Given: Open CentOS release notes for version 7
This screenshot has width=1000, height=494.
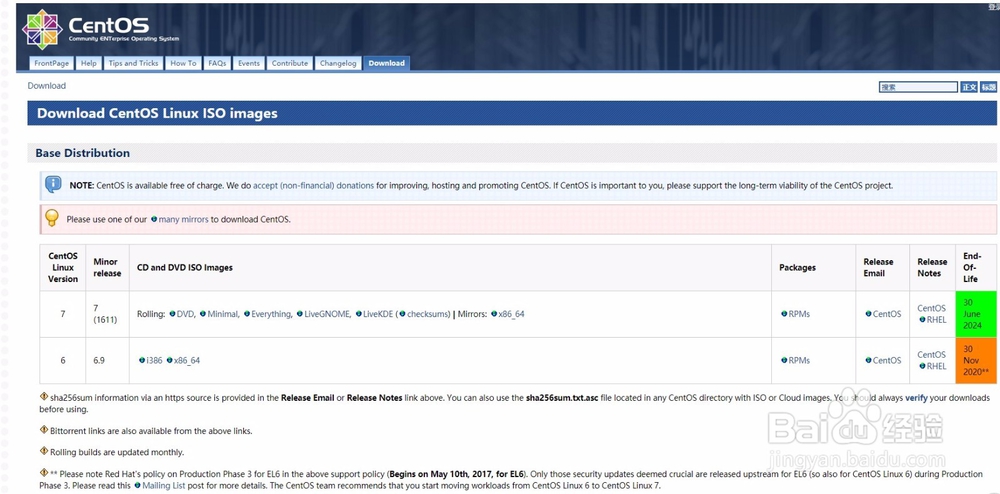Looking at the screenshot, I should [x=931, y=308].
